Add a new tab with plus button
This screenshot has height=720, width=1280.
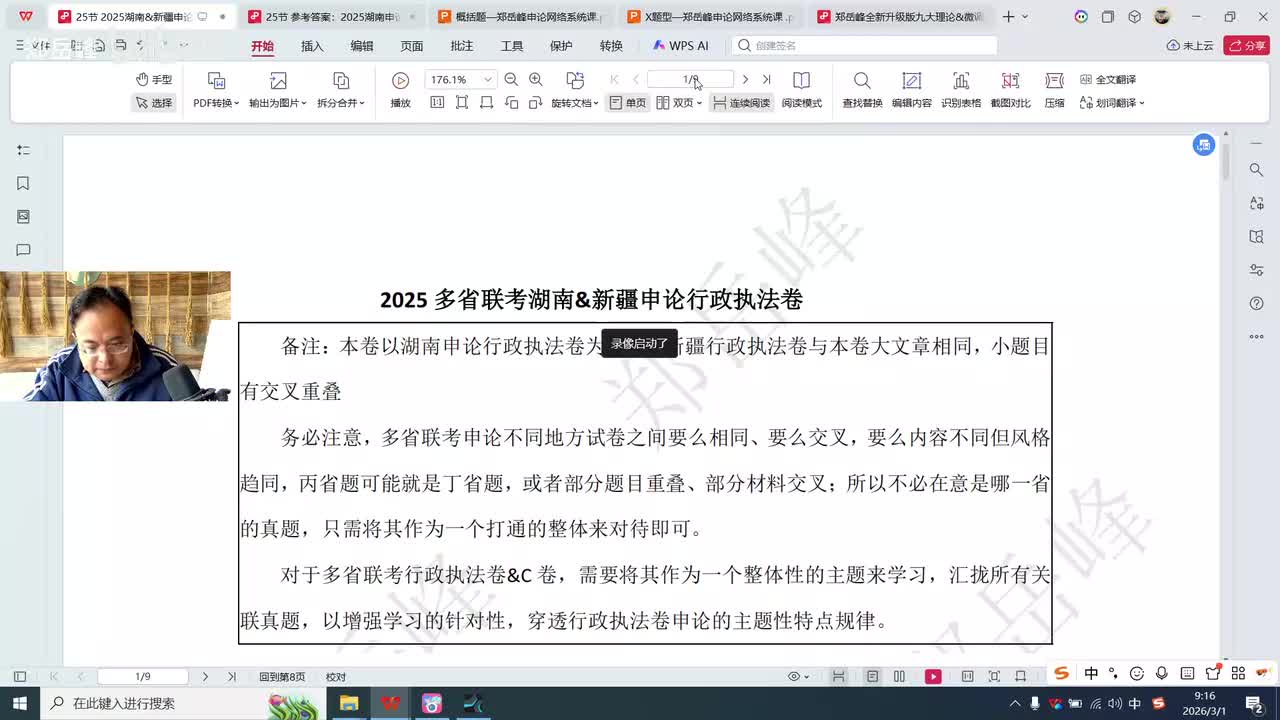pyautogui.click(x=1008, y=17)
